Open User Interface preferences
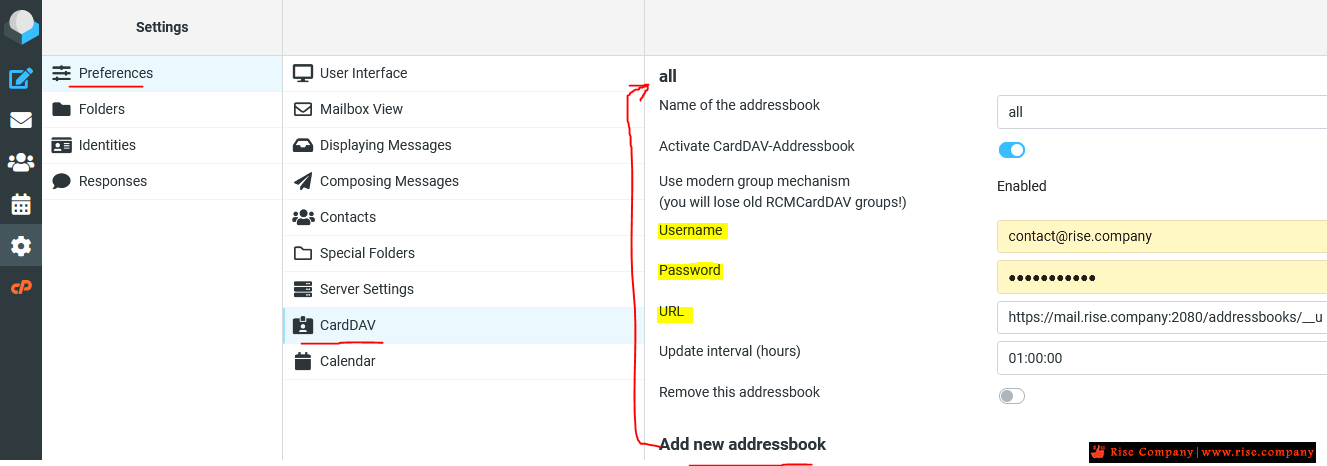This screenshot has height=466, width=1327. pos(363,73)
